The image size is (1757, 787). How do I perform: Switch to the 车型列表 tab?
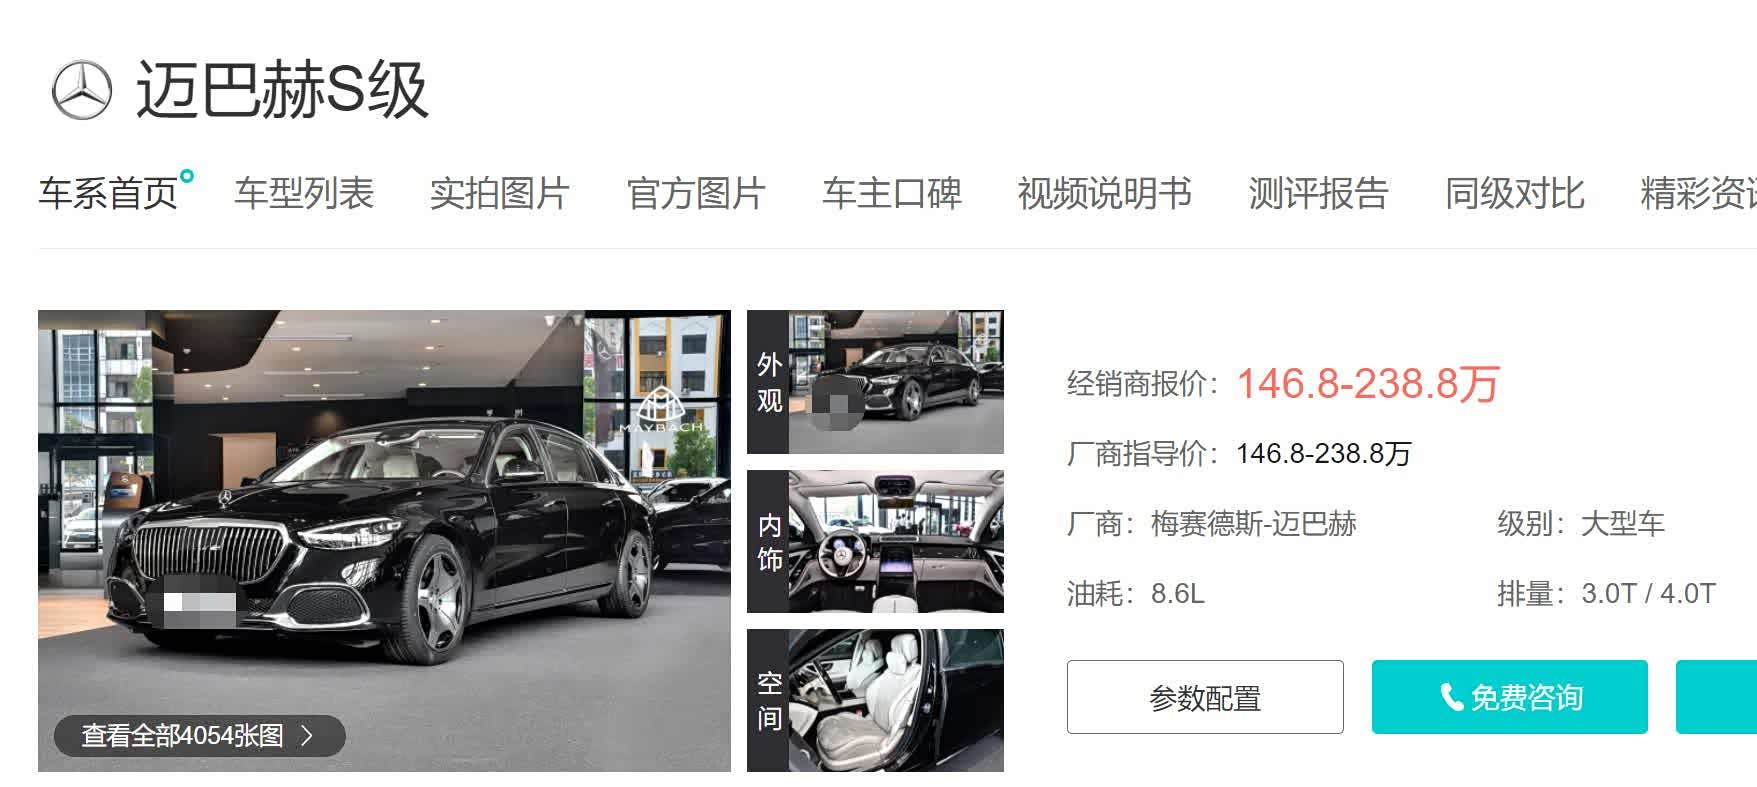304,194
